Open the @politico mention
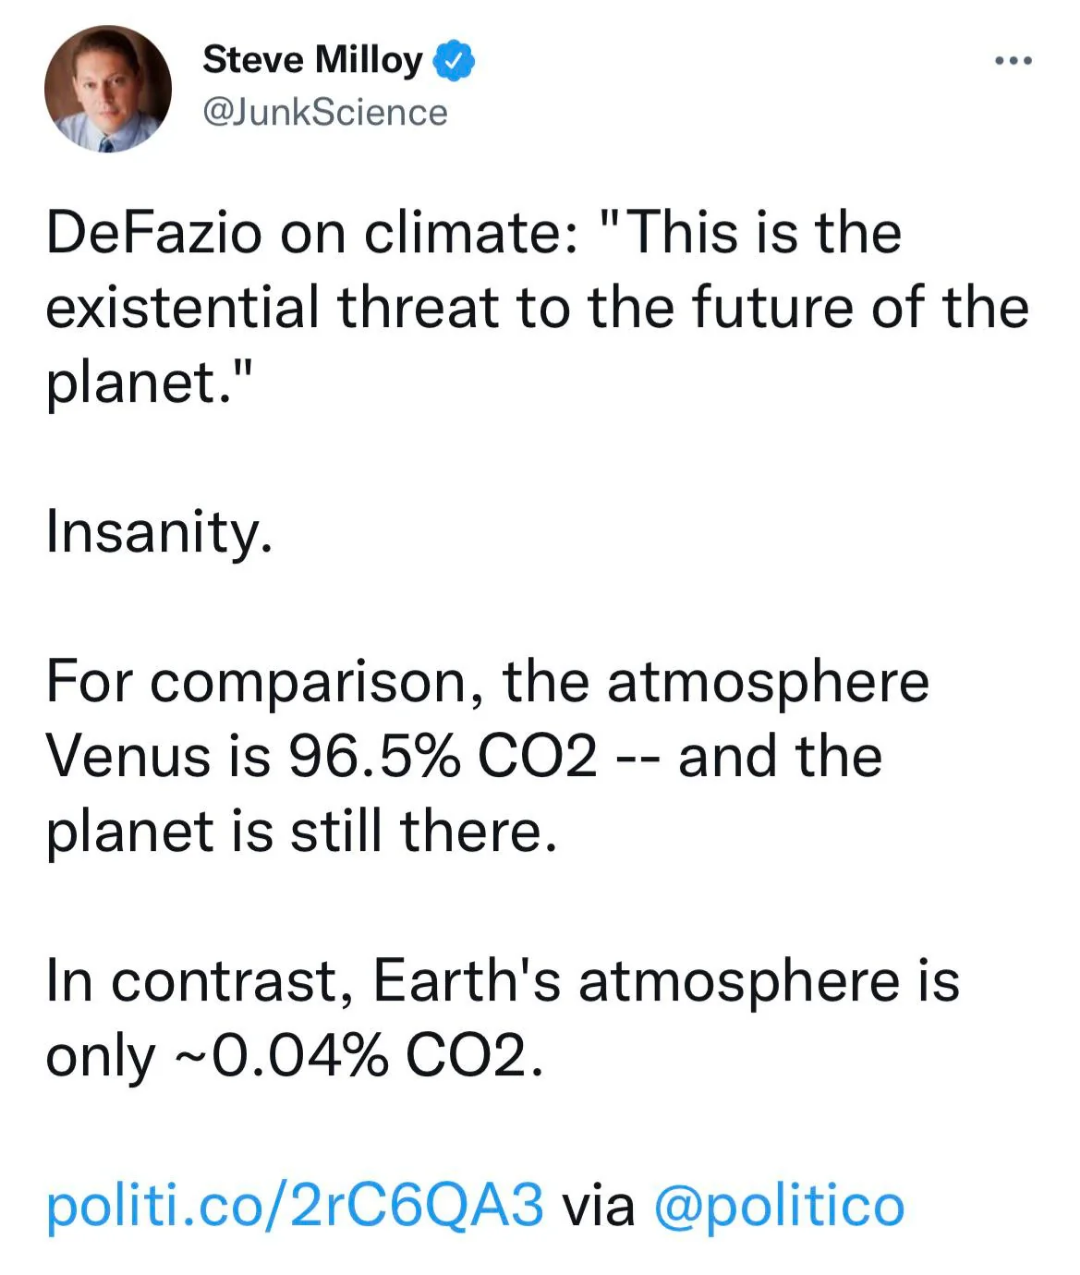Screen dimensions: 1080x1275 click(779, 1204)
